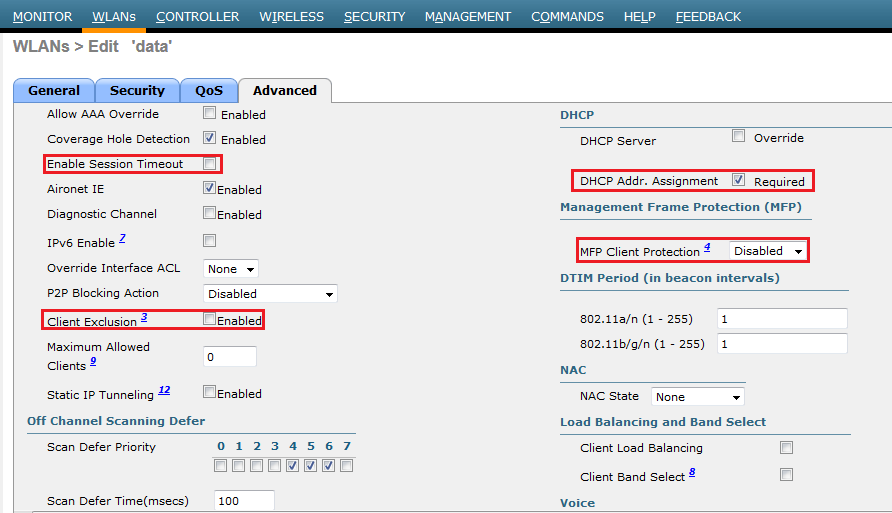
Task: Check Scan Defer Priority 0 box
Action: (221, 466)
